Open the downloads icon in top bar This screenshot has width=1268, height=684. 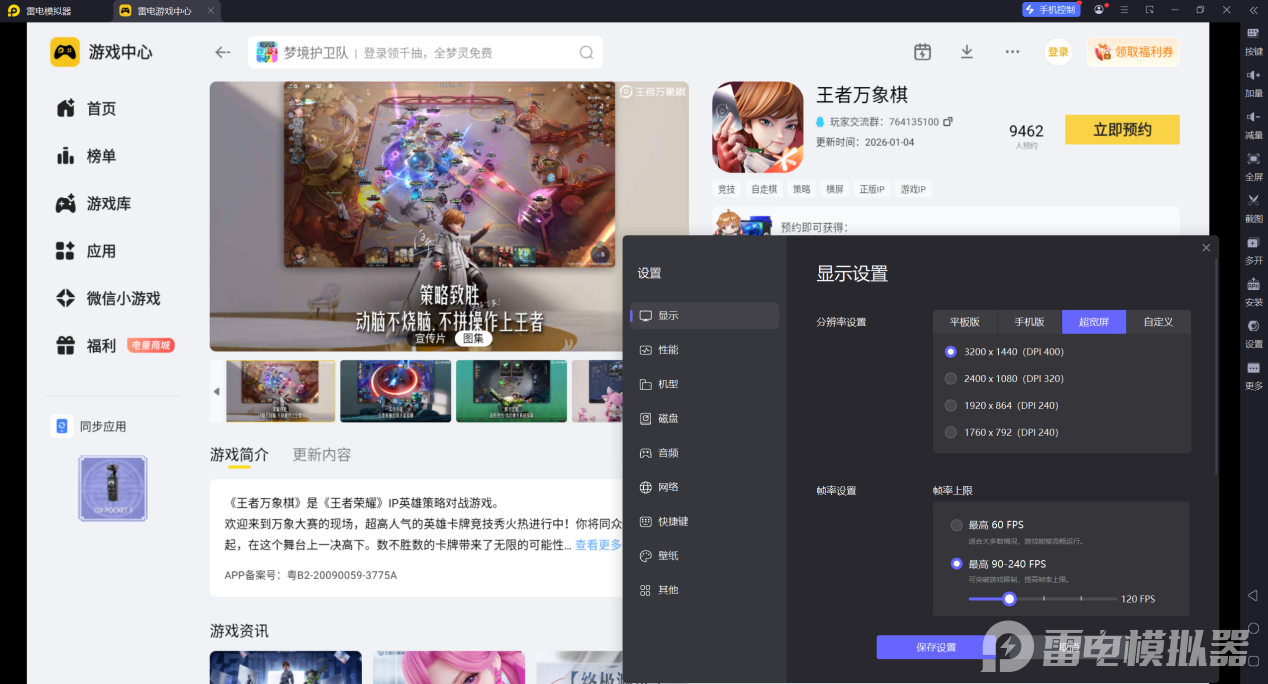(967, 52)
